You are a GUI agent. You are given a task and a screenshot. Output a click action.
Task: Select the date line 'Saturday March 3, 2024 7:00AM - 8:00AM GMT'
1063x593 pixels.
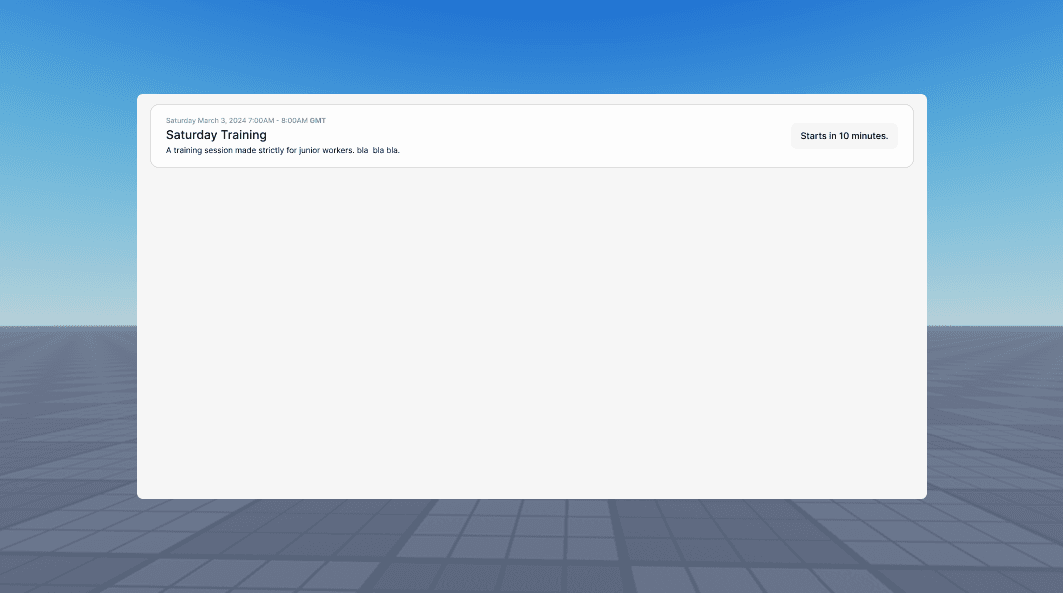(245, 121)
